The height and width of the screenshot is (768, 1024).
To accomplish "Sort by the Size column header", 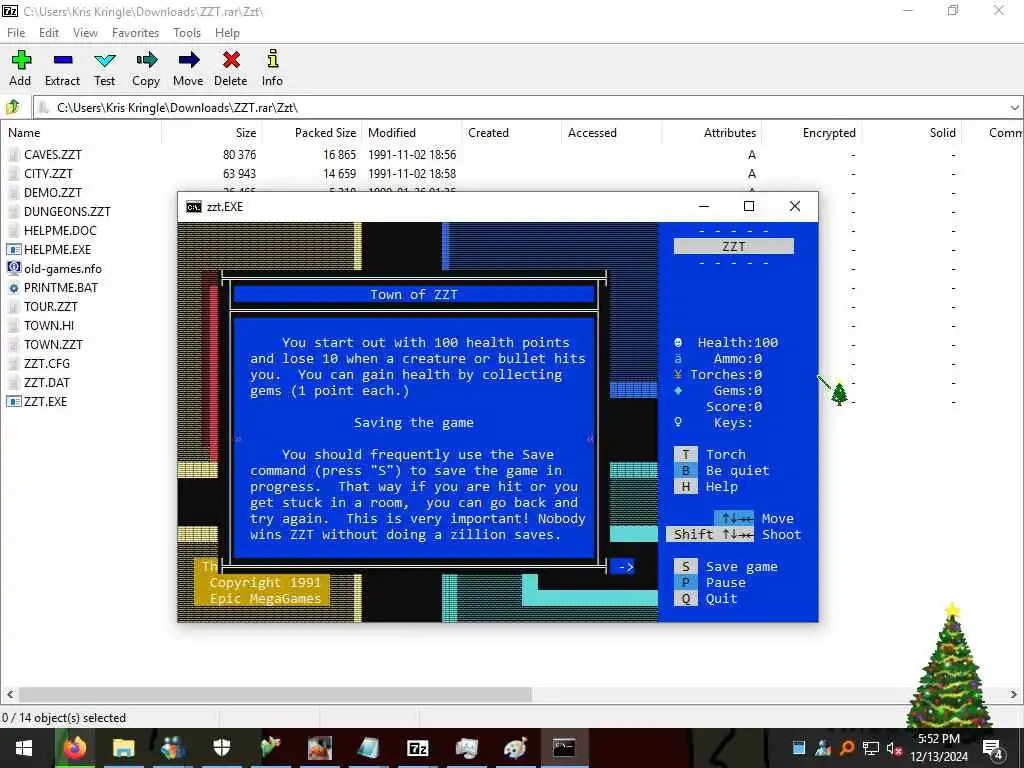I will [x=212, y=133].
